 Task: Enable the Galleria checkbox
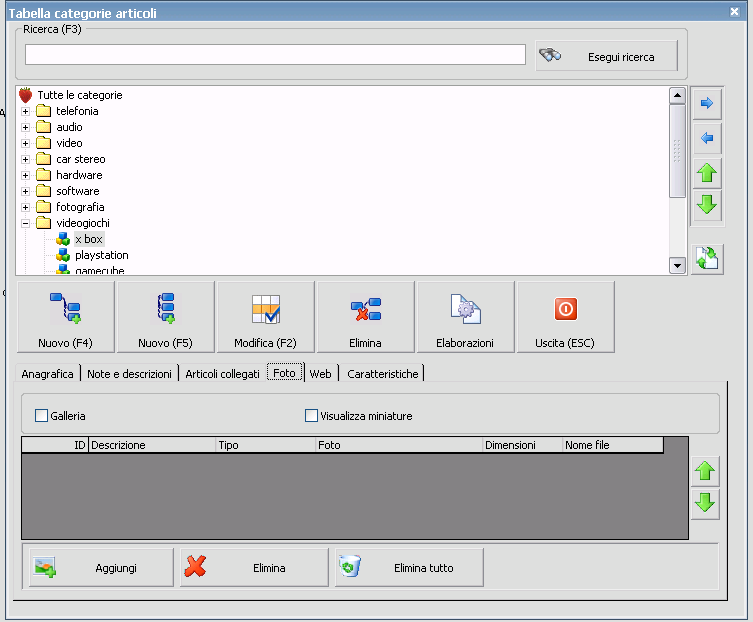click(x=41, y=415)
